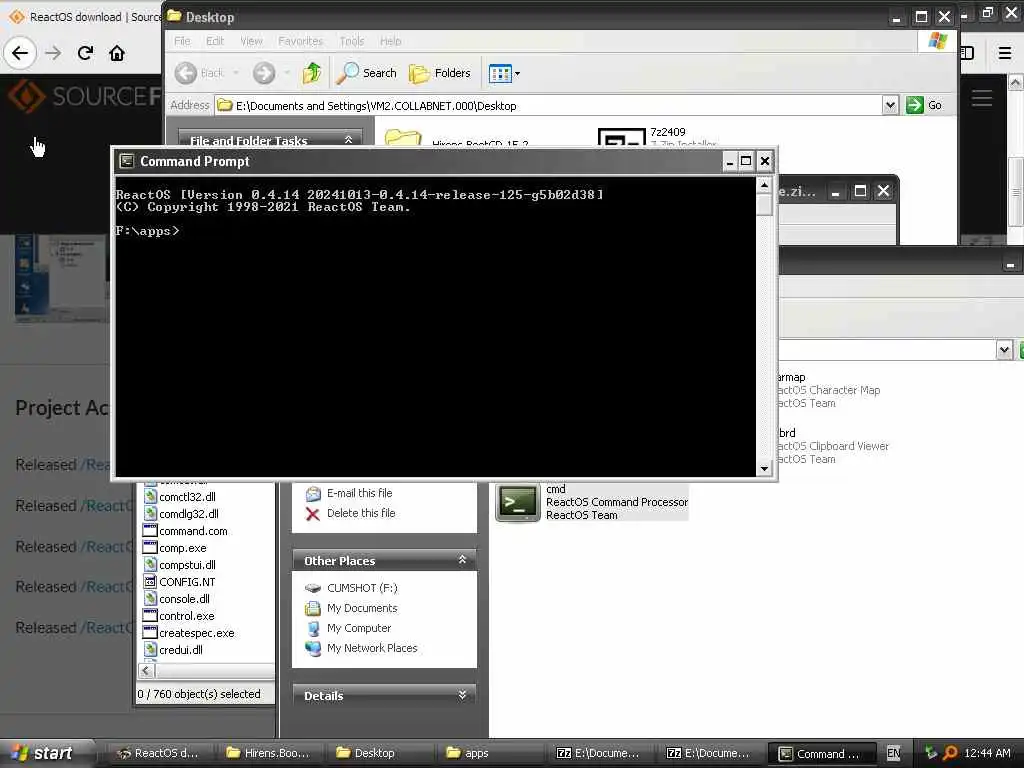Click the EN language indicator in tray
This screenshot has height=768, width=1024.
click(x=893, y=753)
